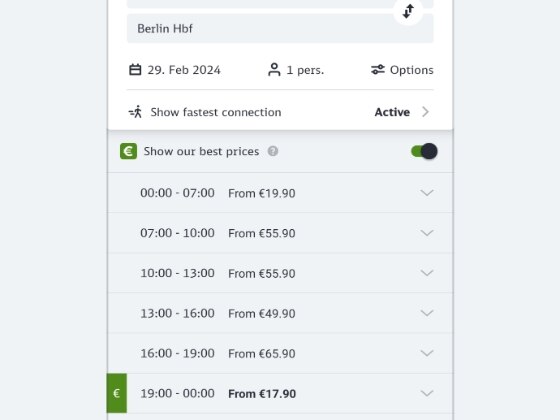
Task: Select From €55.90 in 10:00 - 13:00 row
Action: tap(262, 274)
